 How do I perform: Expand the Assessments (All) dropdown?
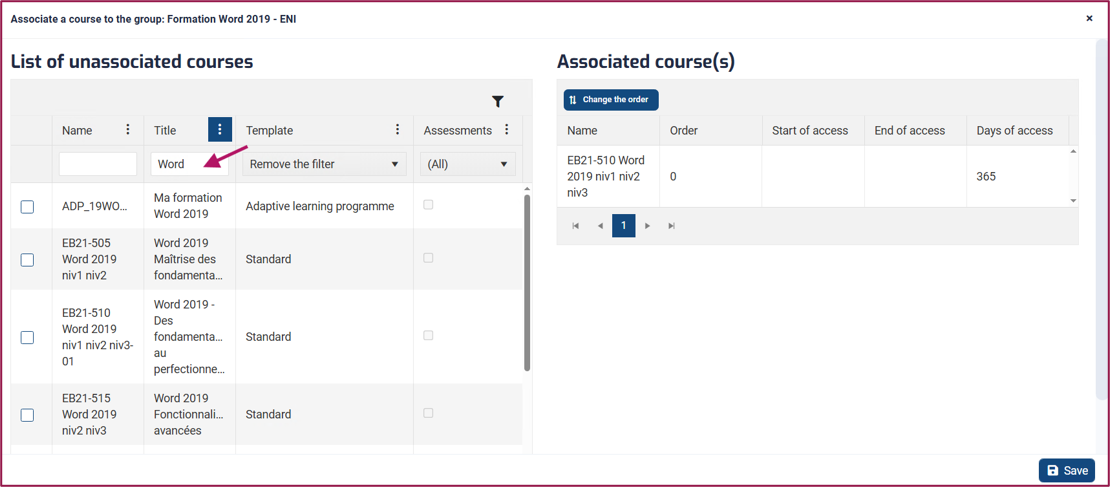pyautogui.click(x=468, y=164)
